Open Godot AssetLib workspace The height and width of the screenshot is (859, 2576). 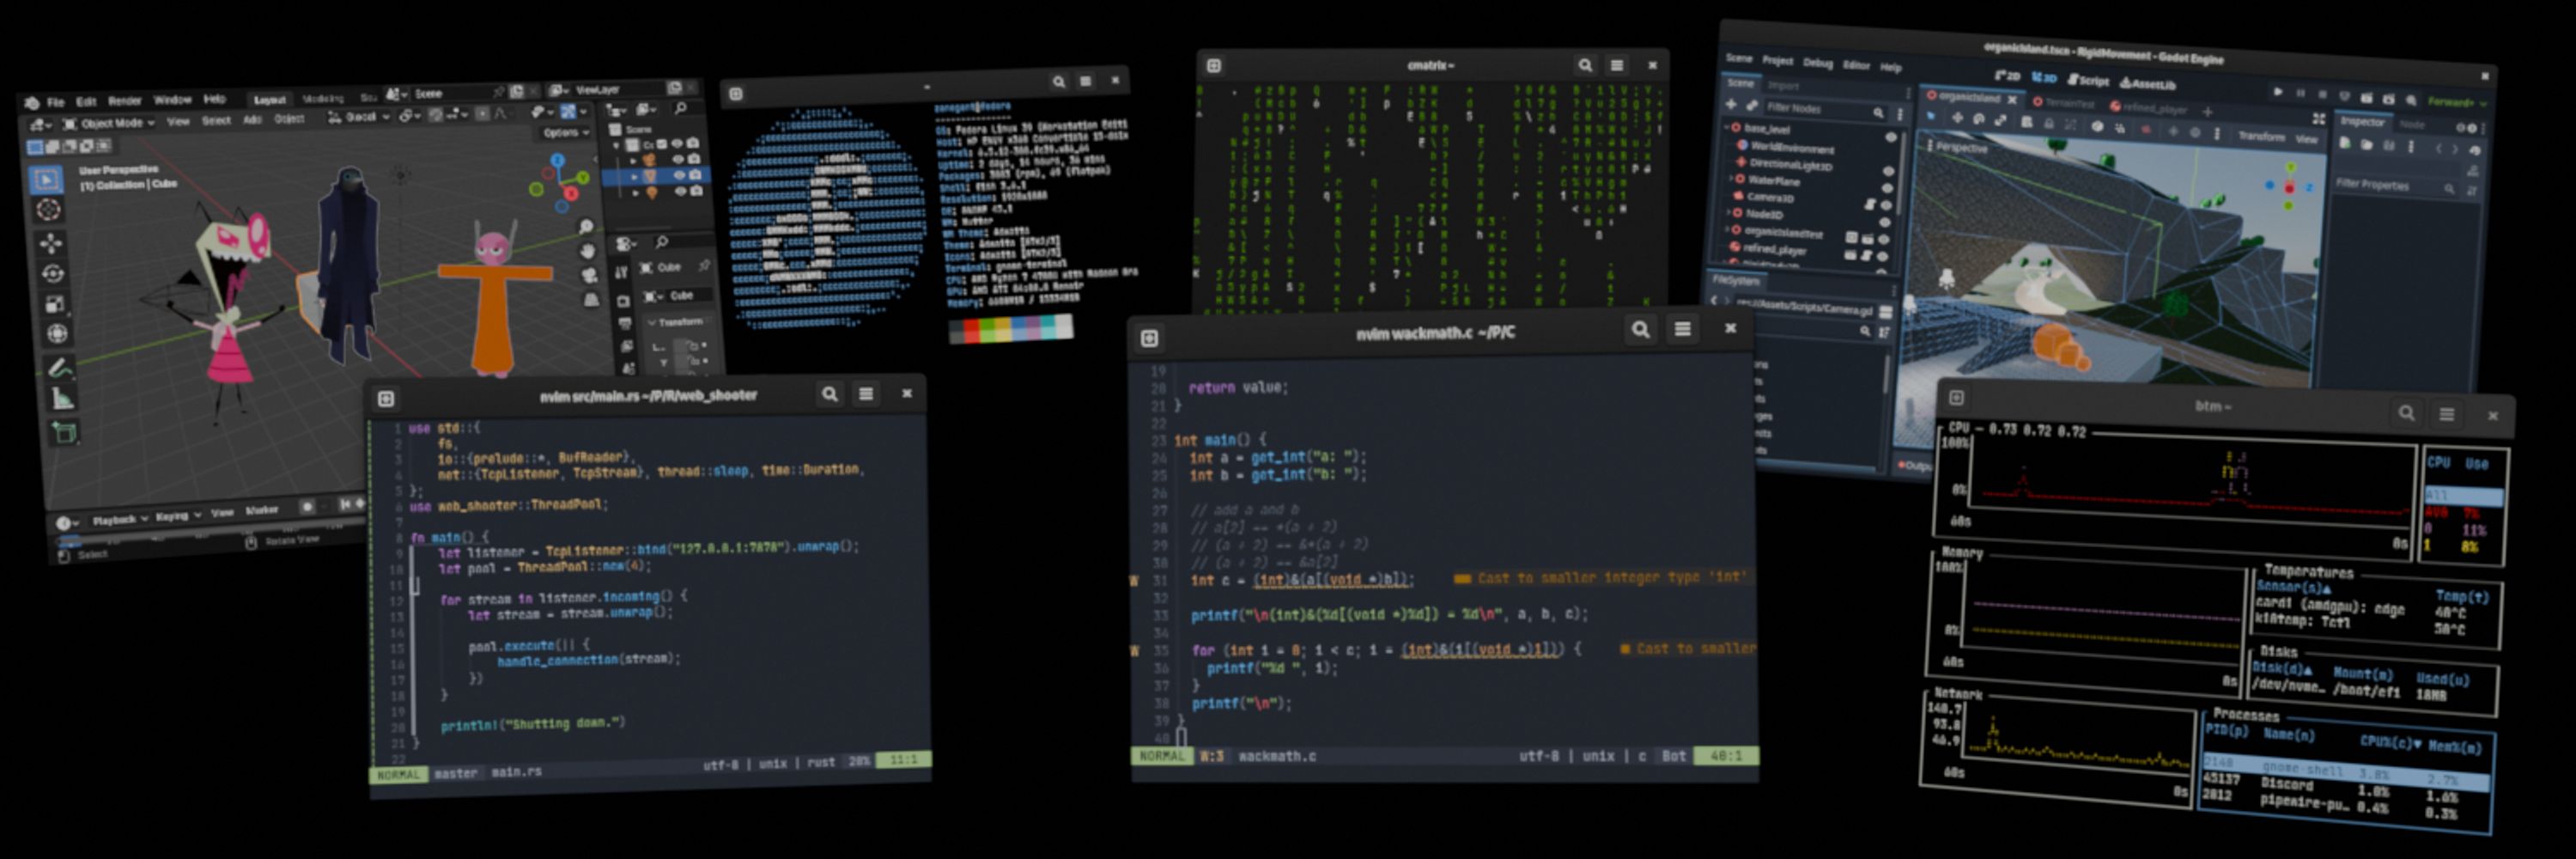[2148, 84]
